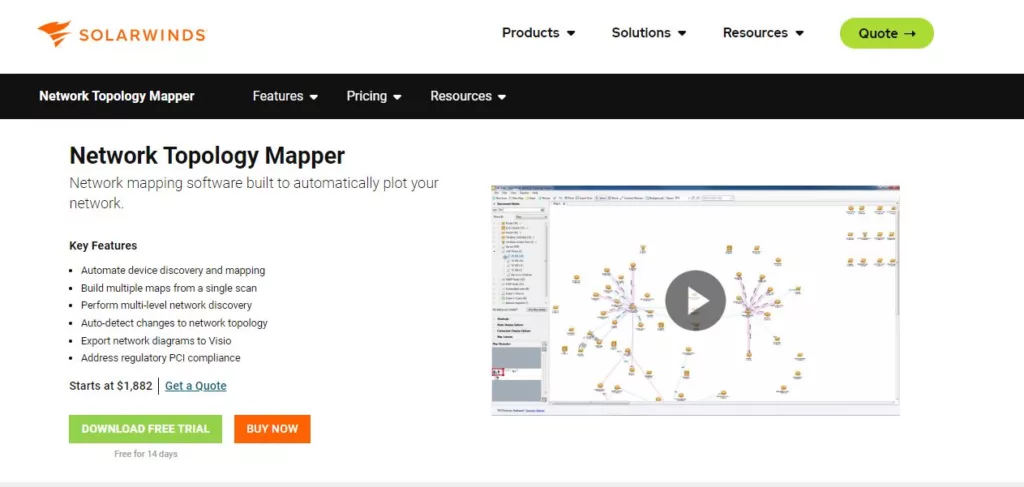Click 'Perform multi-level network discovery' text
Viewport: 1024px width, 487px height.
pyautogui.click(x=167, y=305)
